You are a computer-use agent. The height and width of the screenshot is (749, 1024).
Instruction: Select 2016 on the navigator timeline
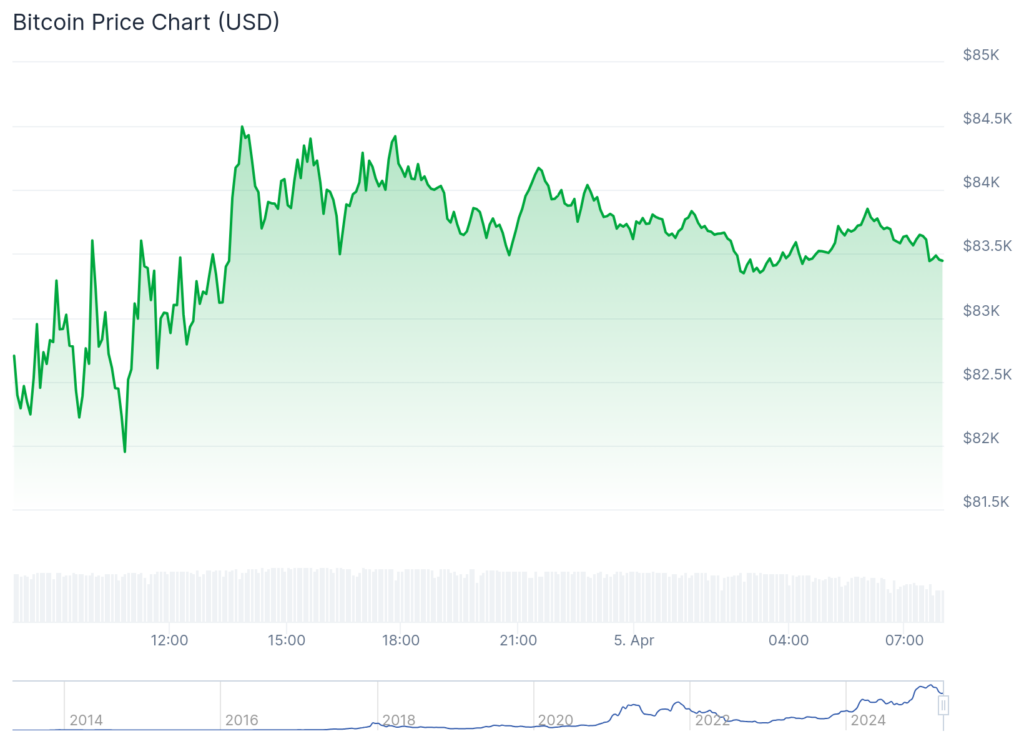point(242,720)
